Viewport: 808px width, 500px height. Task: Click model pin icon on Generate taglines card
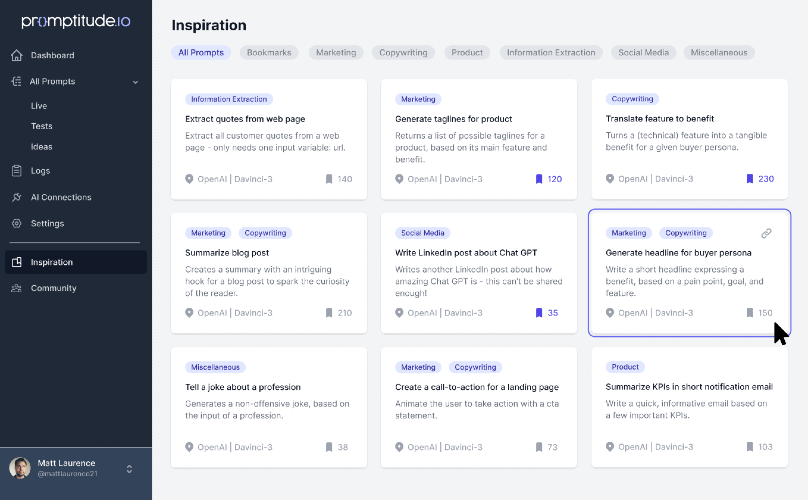(399, 179)
